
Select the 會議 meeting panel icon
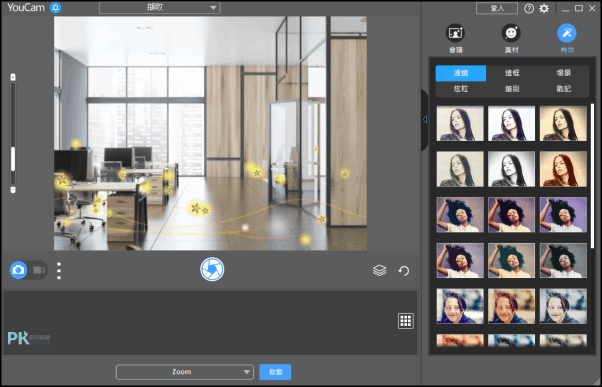pos(455,33)
